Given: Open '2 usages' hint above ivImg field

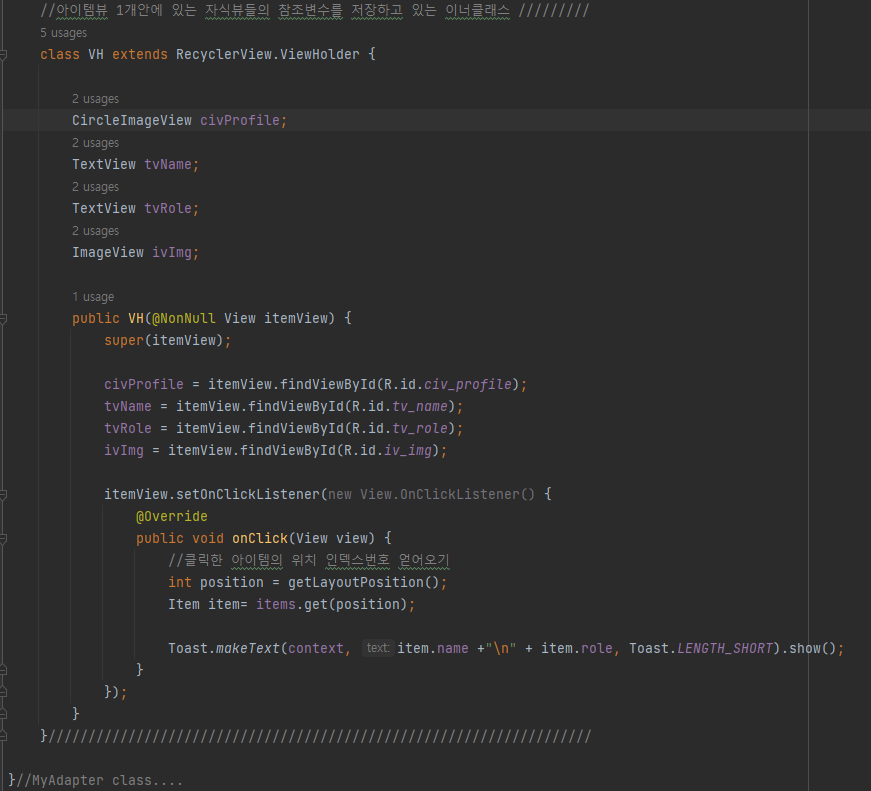Looking at the screenshot, I should [96, 231].
